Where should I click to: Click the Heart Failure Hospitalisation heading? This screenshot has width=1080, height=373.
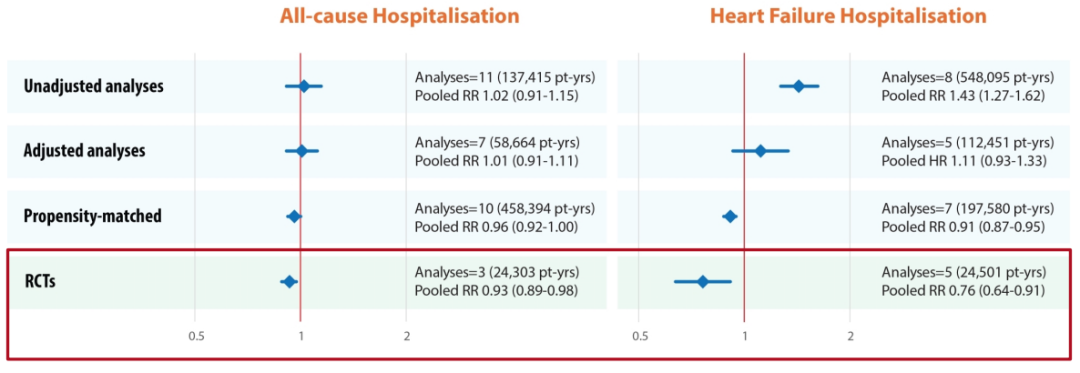click(848, 17)
